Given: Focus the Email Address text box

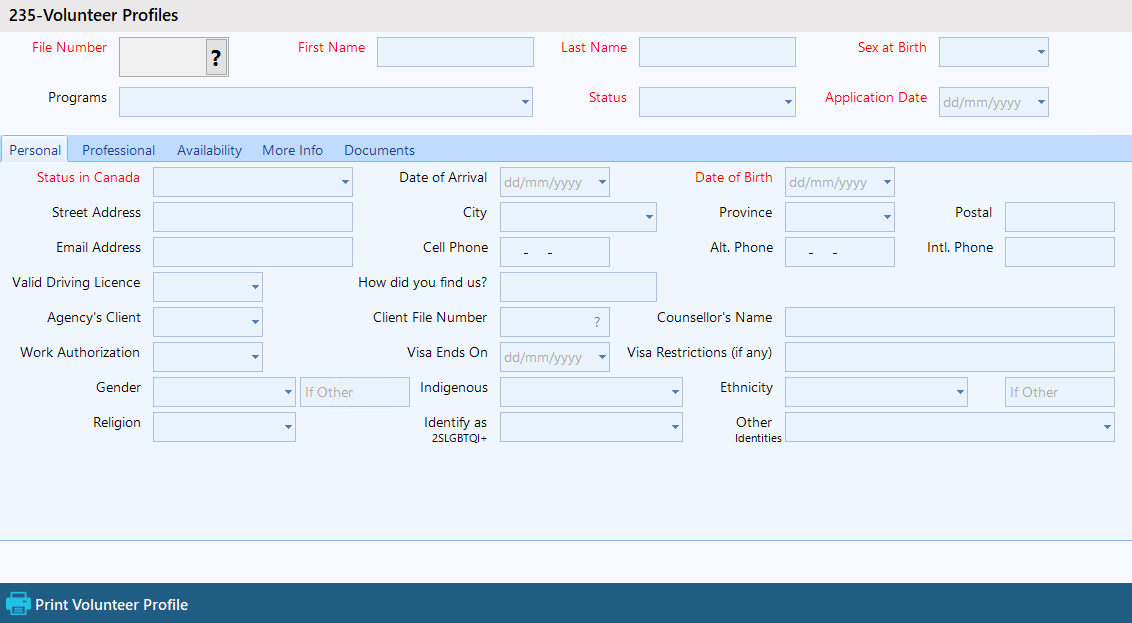Looking at the screenshot, I should tap(252, 252).
